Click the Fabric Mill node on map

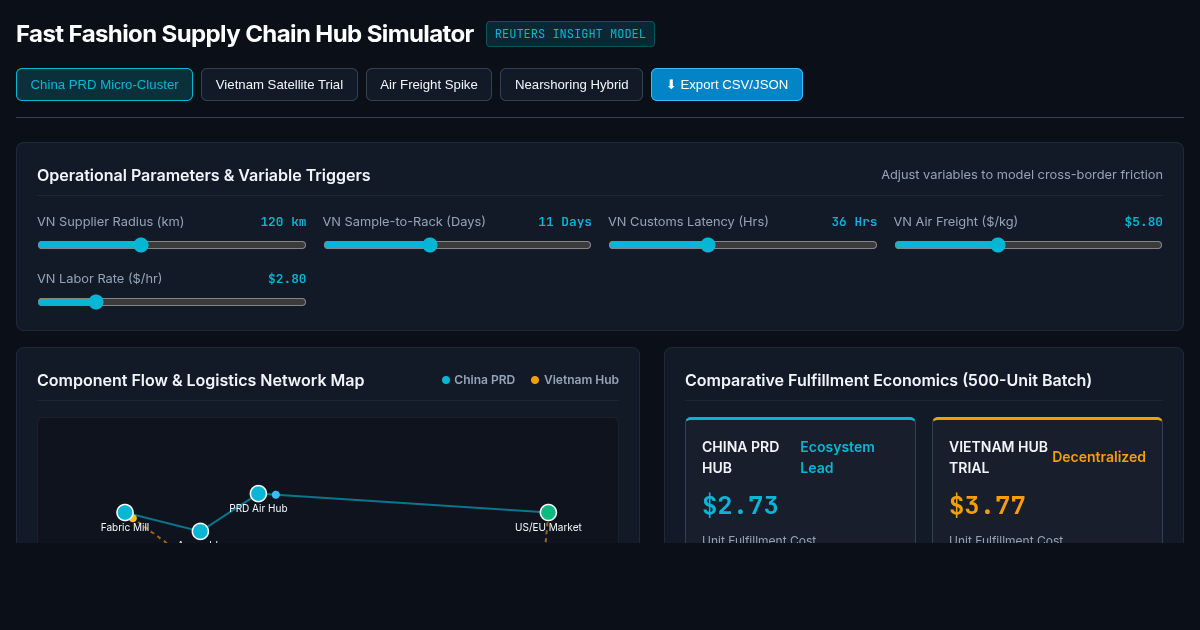coord(125,512)
